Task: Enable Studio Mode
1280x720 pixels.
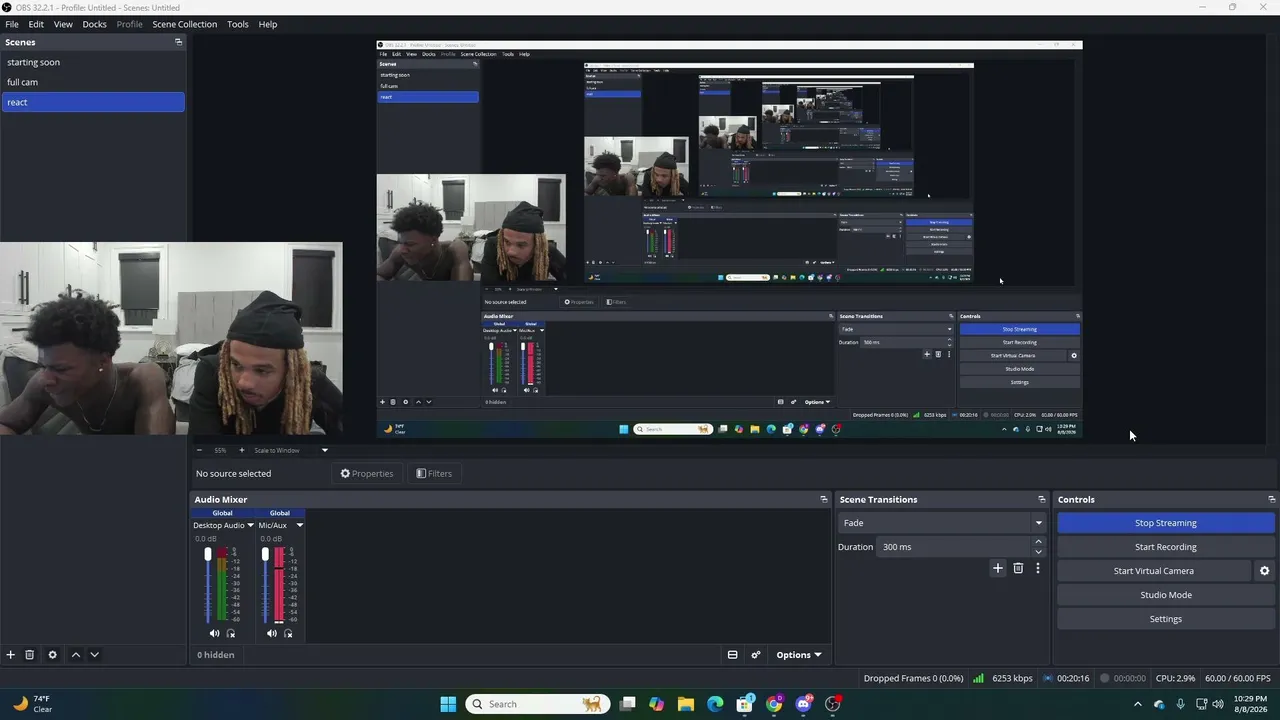Action: (1166, 595)
